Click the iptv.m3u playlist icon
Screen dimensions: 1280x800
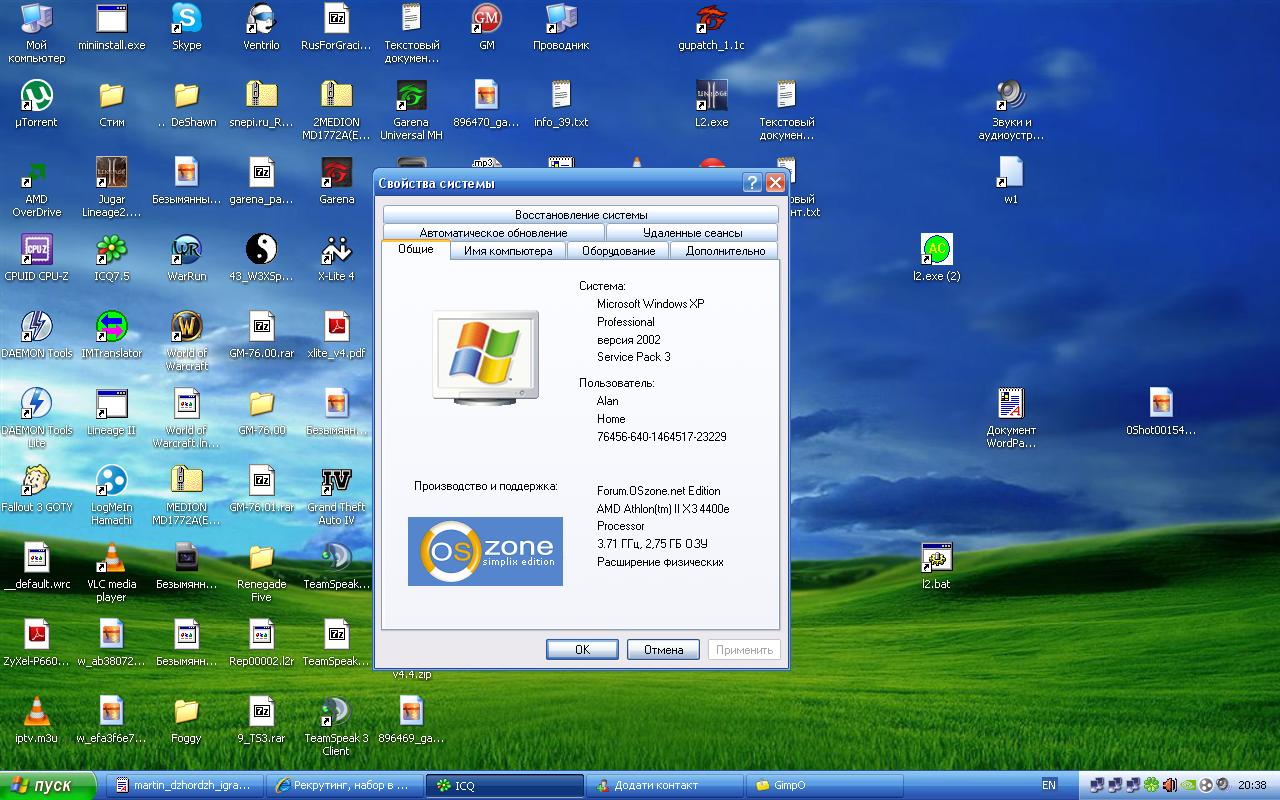(36, 720)
